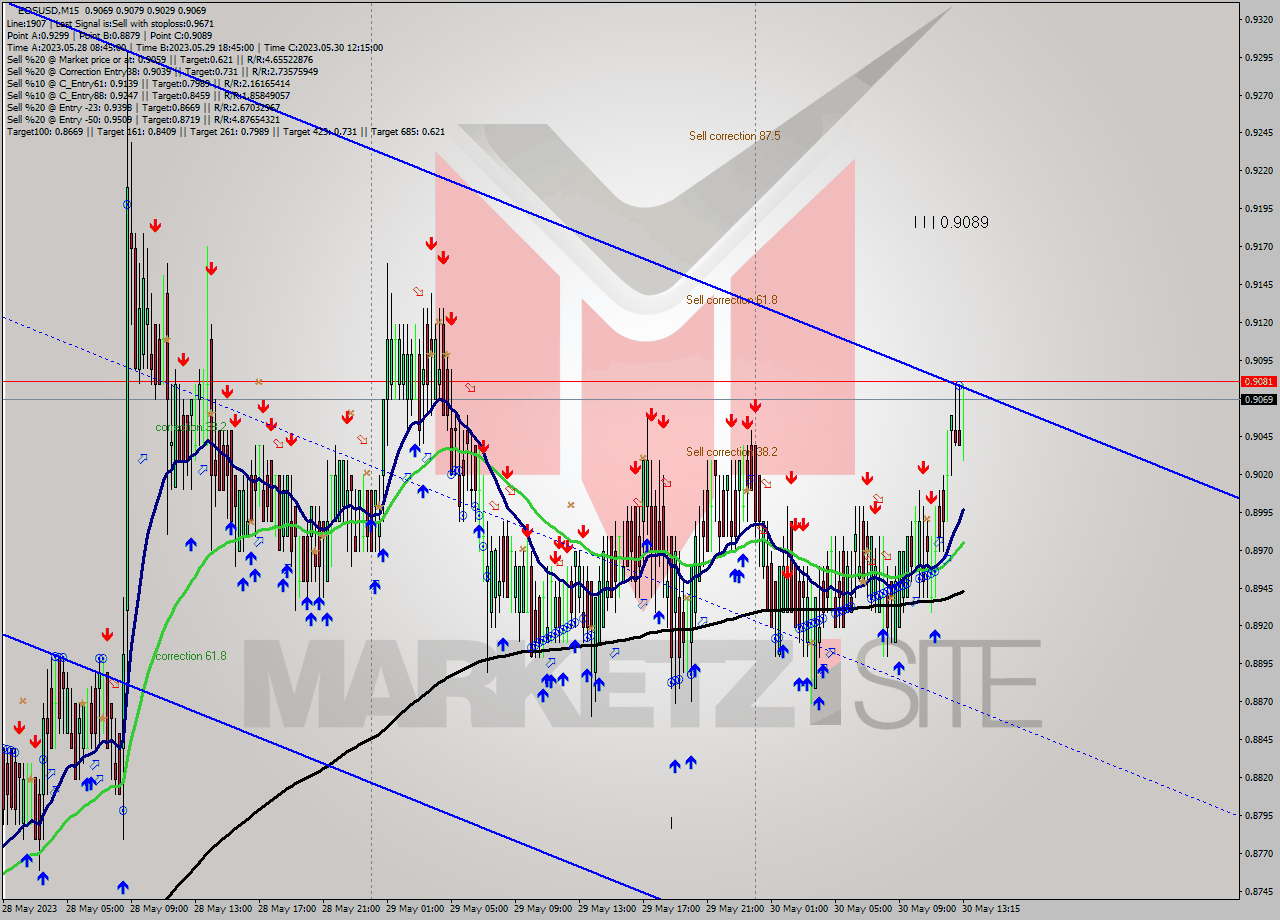Click the 0.8895 price axis label
1280x920 pixels.
pos(1258,664)
